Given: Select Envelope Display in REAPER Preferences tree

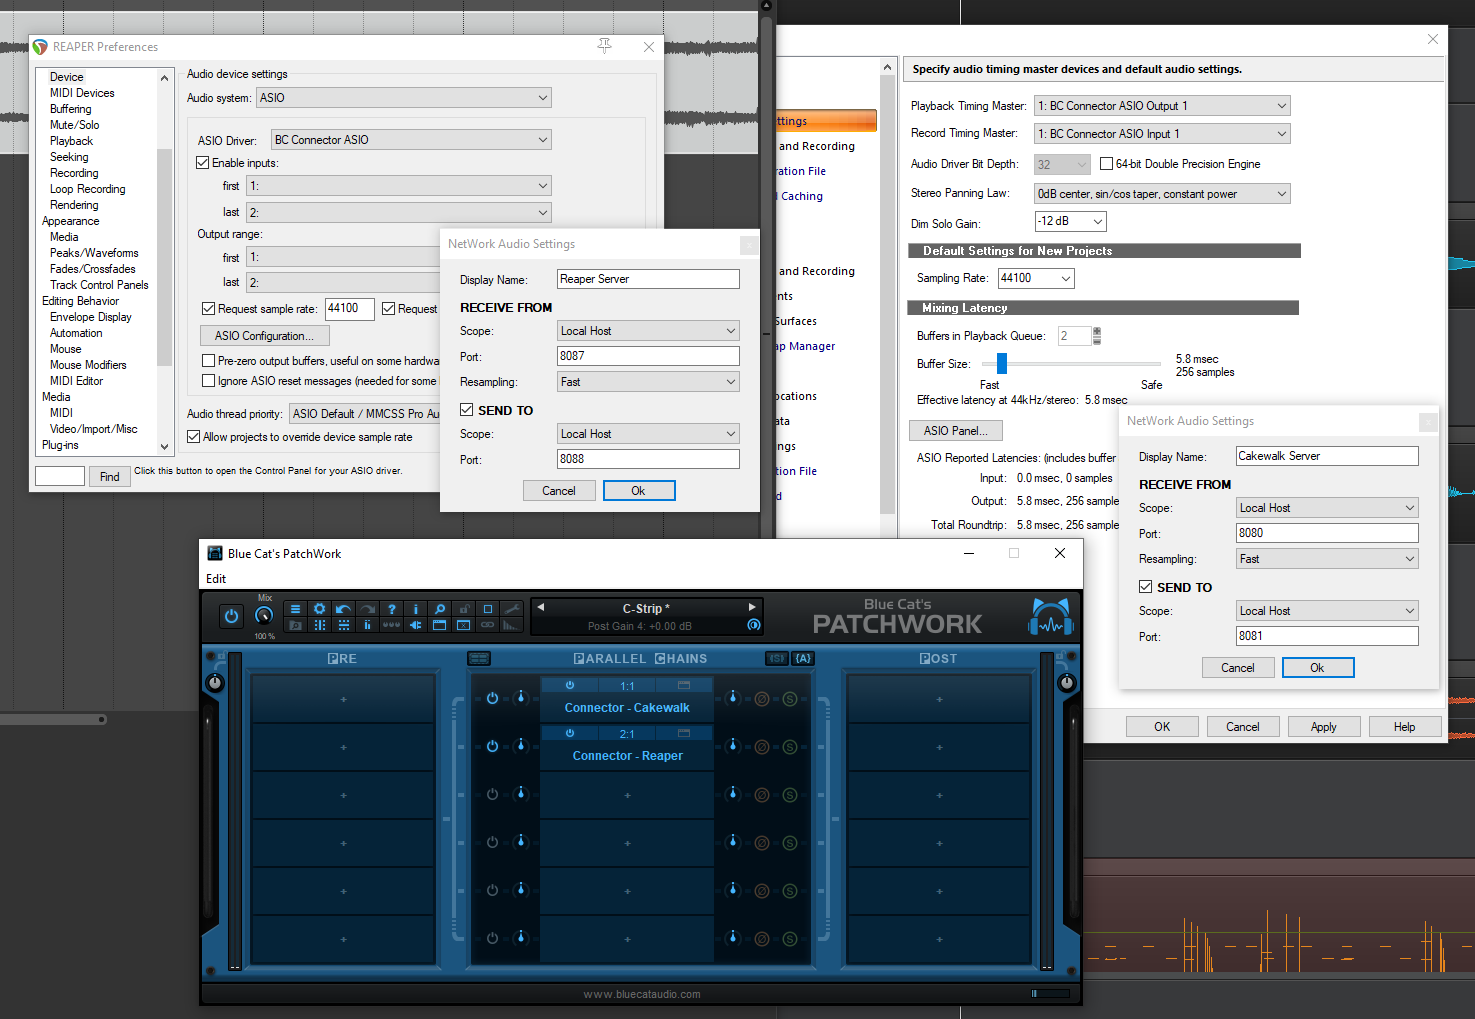Looking at the screenshot, I should [x=91, y=317].
